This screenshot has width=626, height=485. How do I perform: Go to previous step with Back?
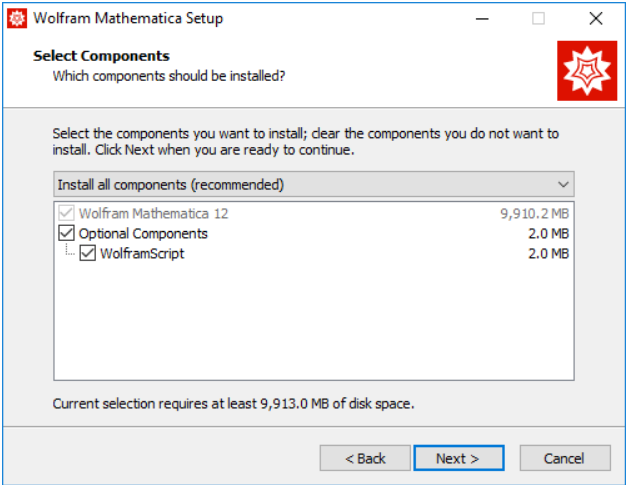click(x=365, y=458)
